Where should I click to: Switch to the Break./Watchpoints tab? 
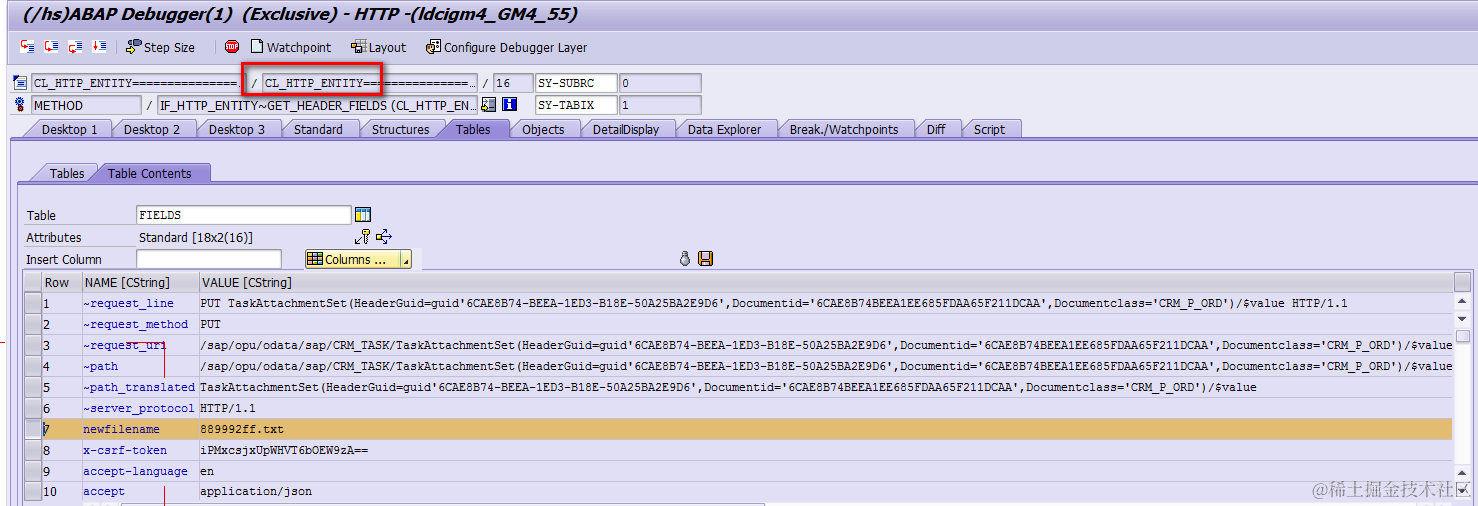[x=844, y=129]
